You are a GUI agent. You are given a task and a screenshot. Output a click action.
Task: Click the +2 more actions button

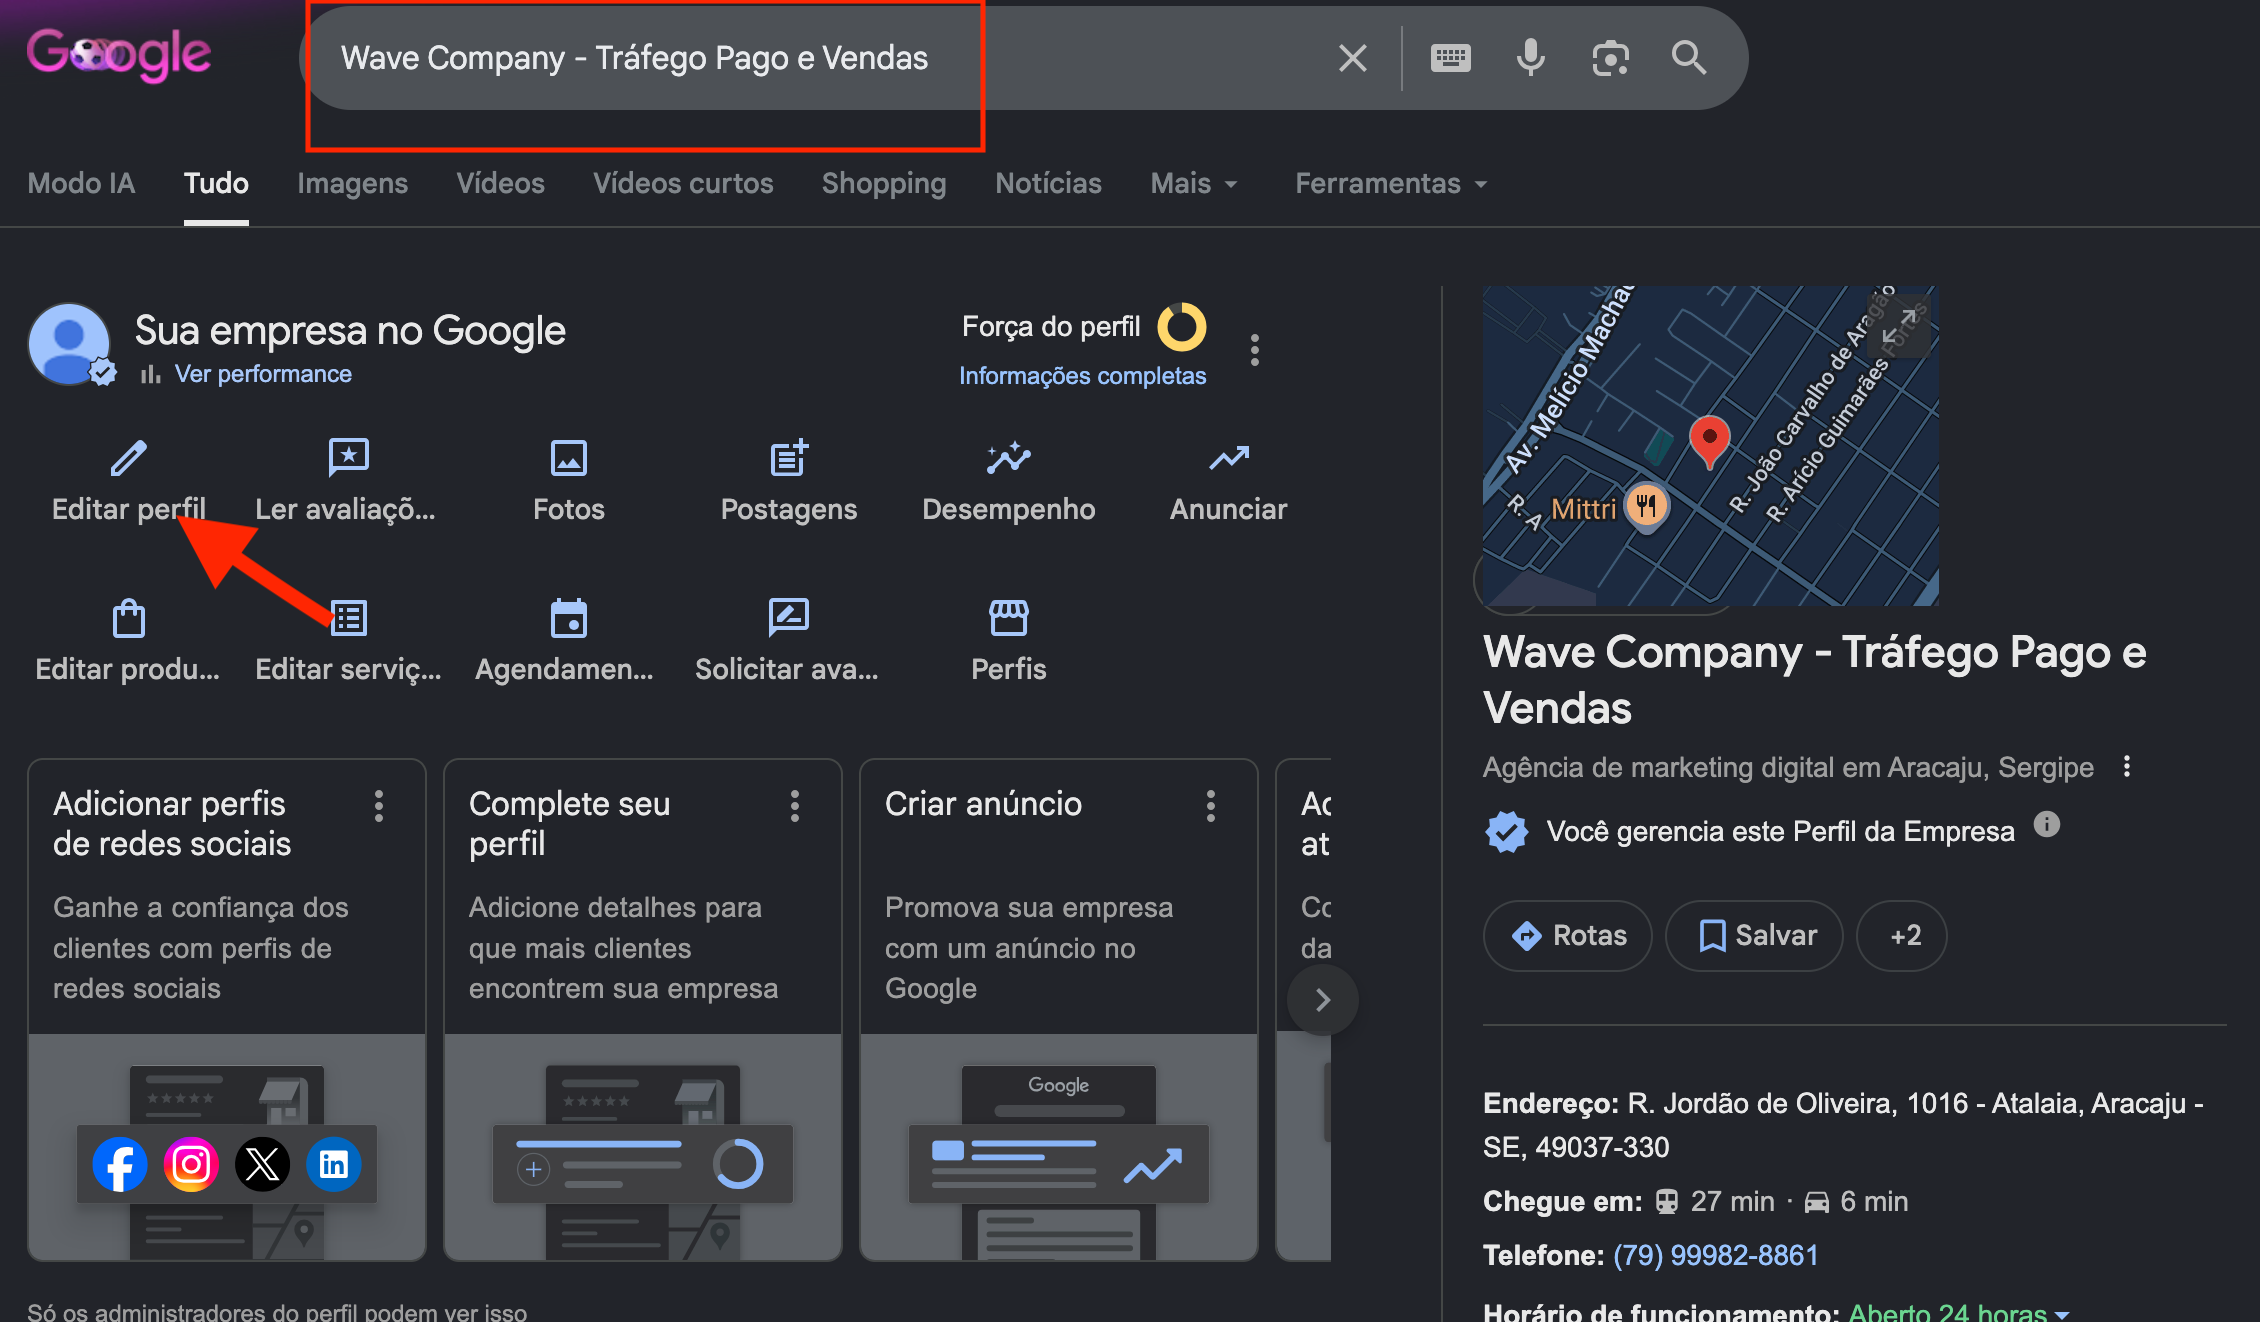pyautogui.click(x=1902, y=936)
